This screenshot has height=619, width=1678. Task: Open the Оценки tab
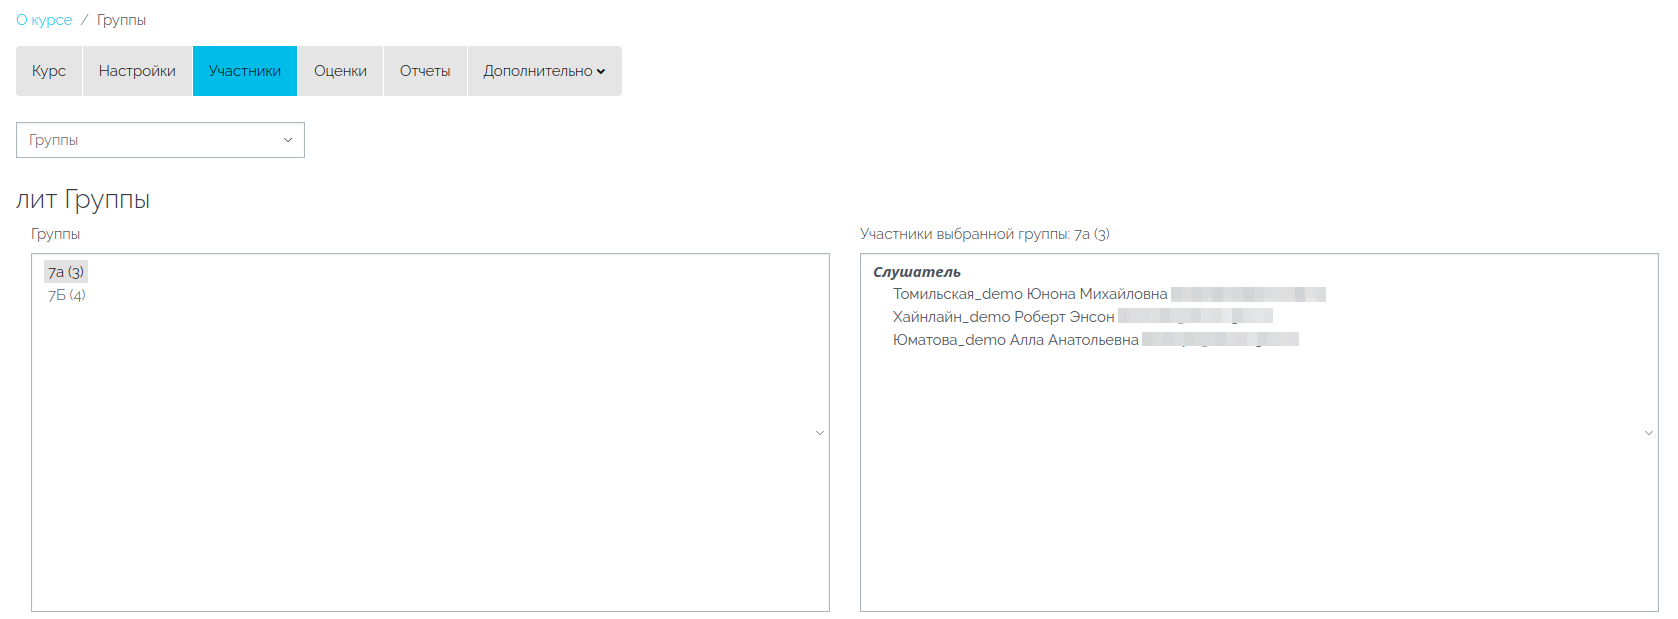[340, 71]
